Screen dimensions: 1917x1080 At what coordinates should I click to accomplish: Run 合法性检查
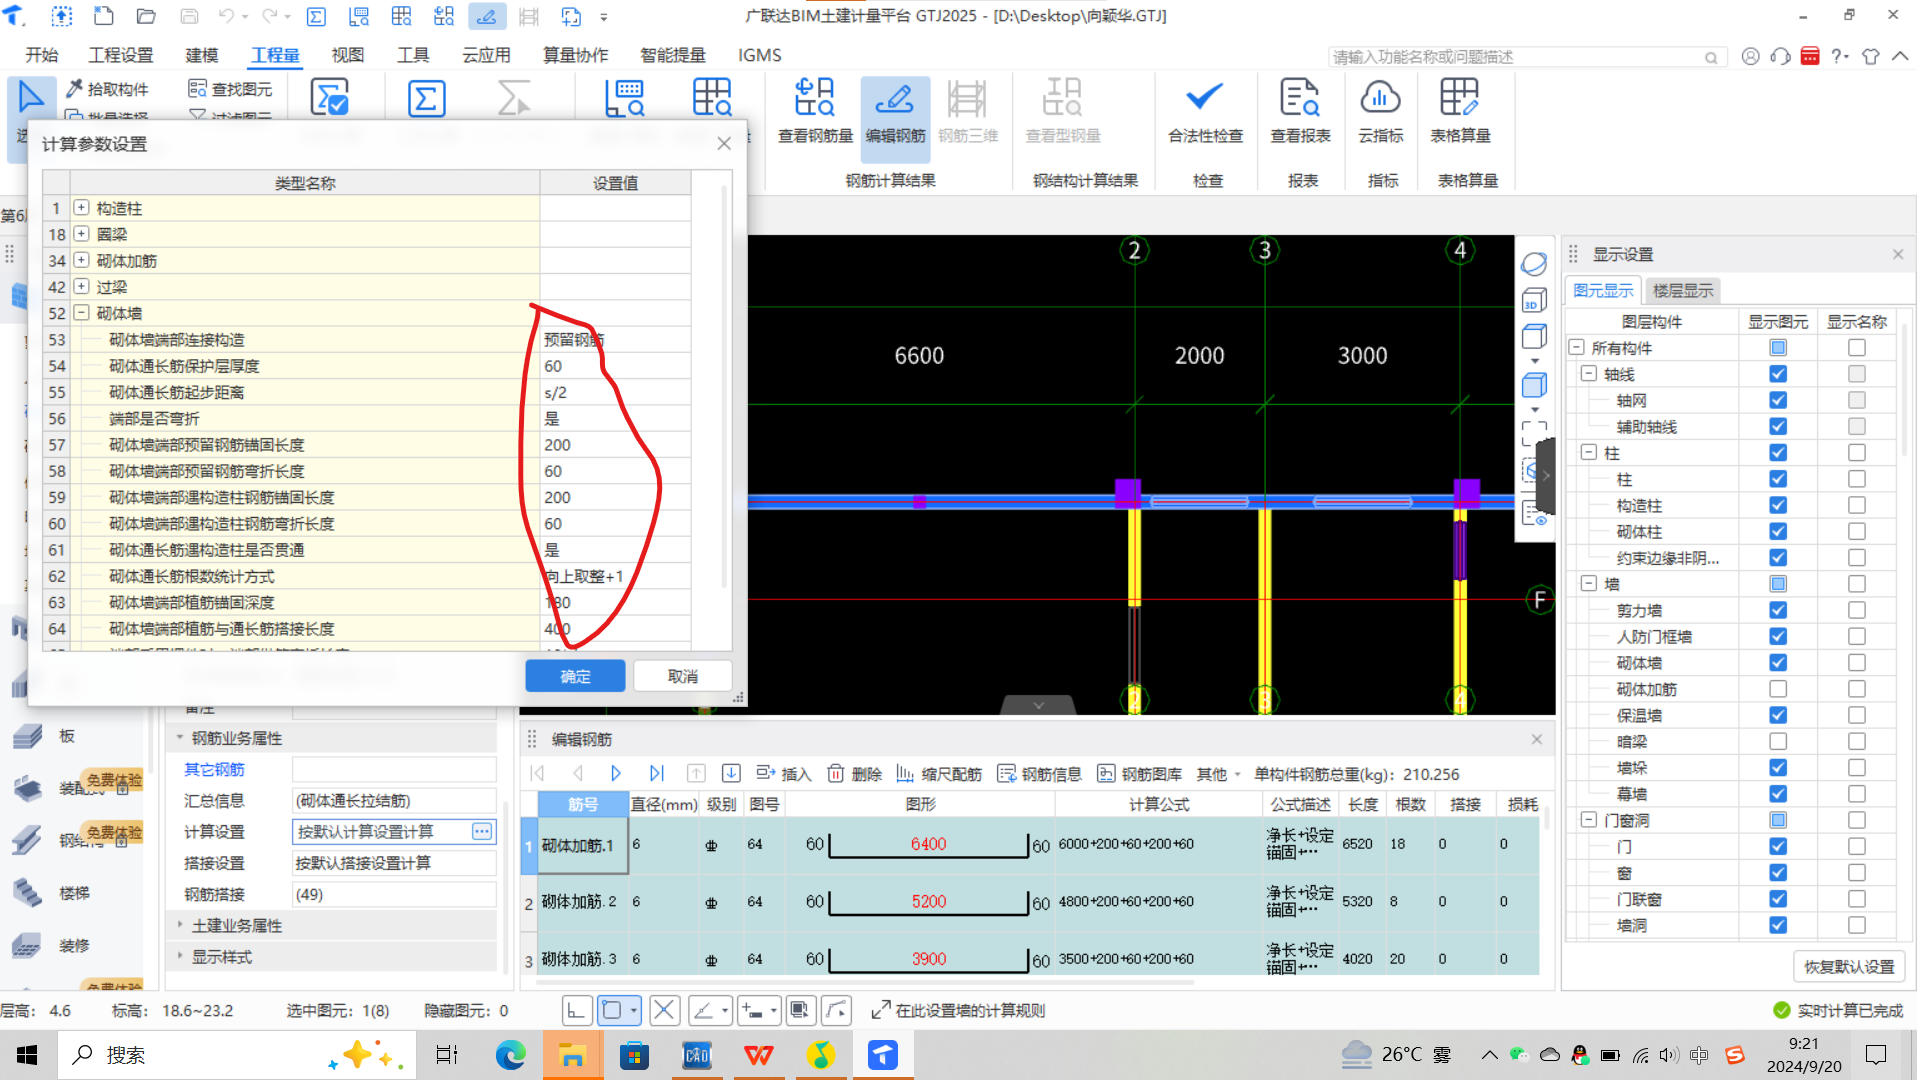1205,110
